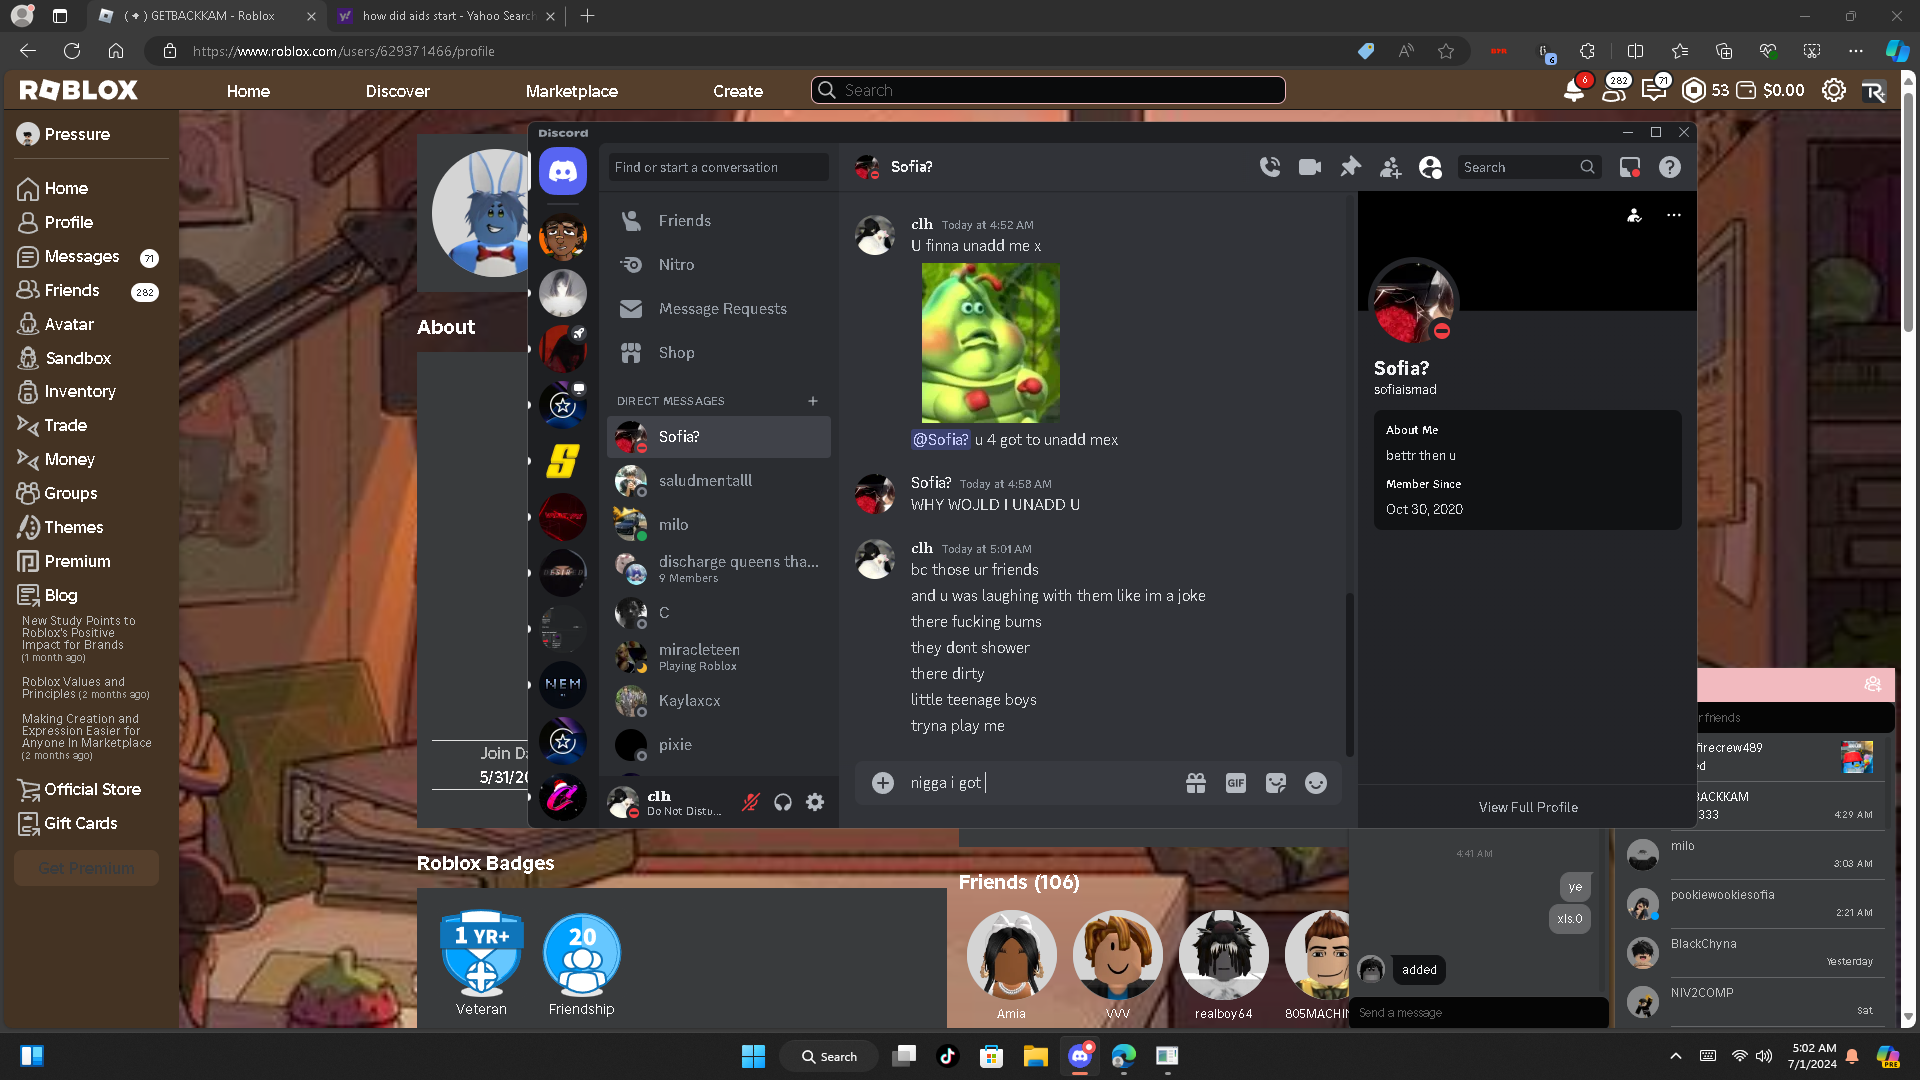Viewport: 1920px width, 1080px height.
Task: Open Discord help icon
Action: point(1670,167)
